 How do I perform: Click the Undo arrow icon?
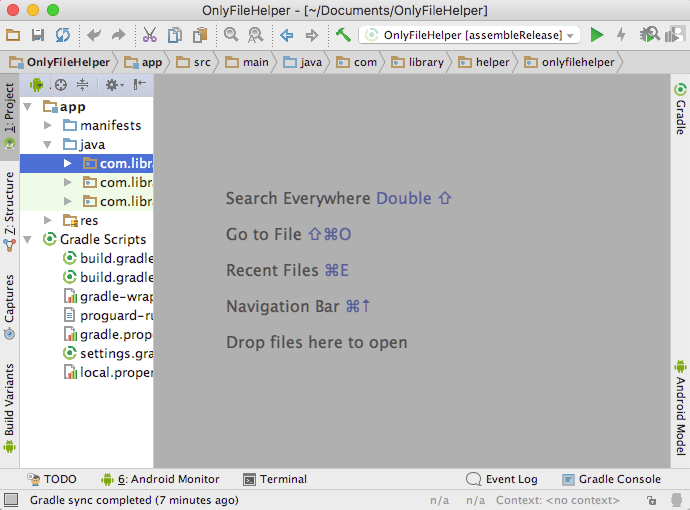tap(94, 35)
